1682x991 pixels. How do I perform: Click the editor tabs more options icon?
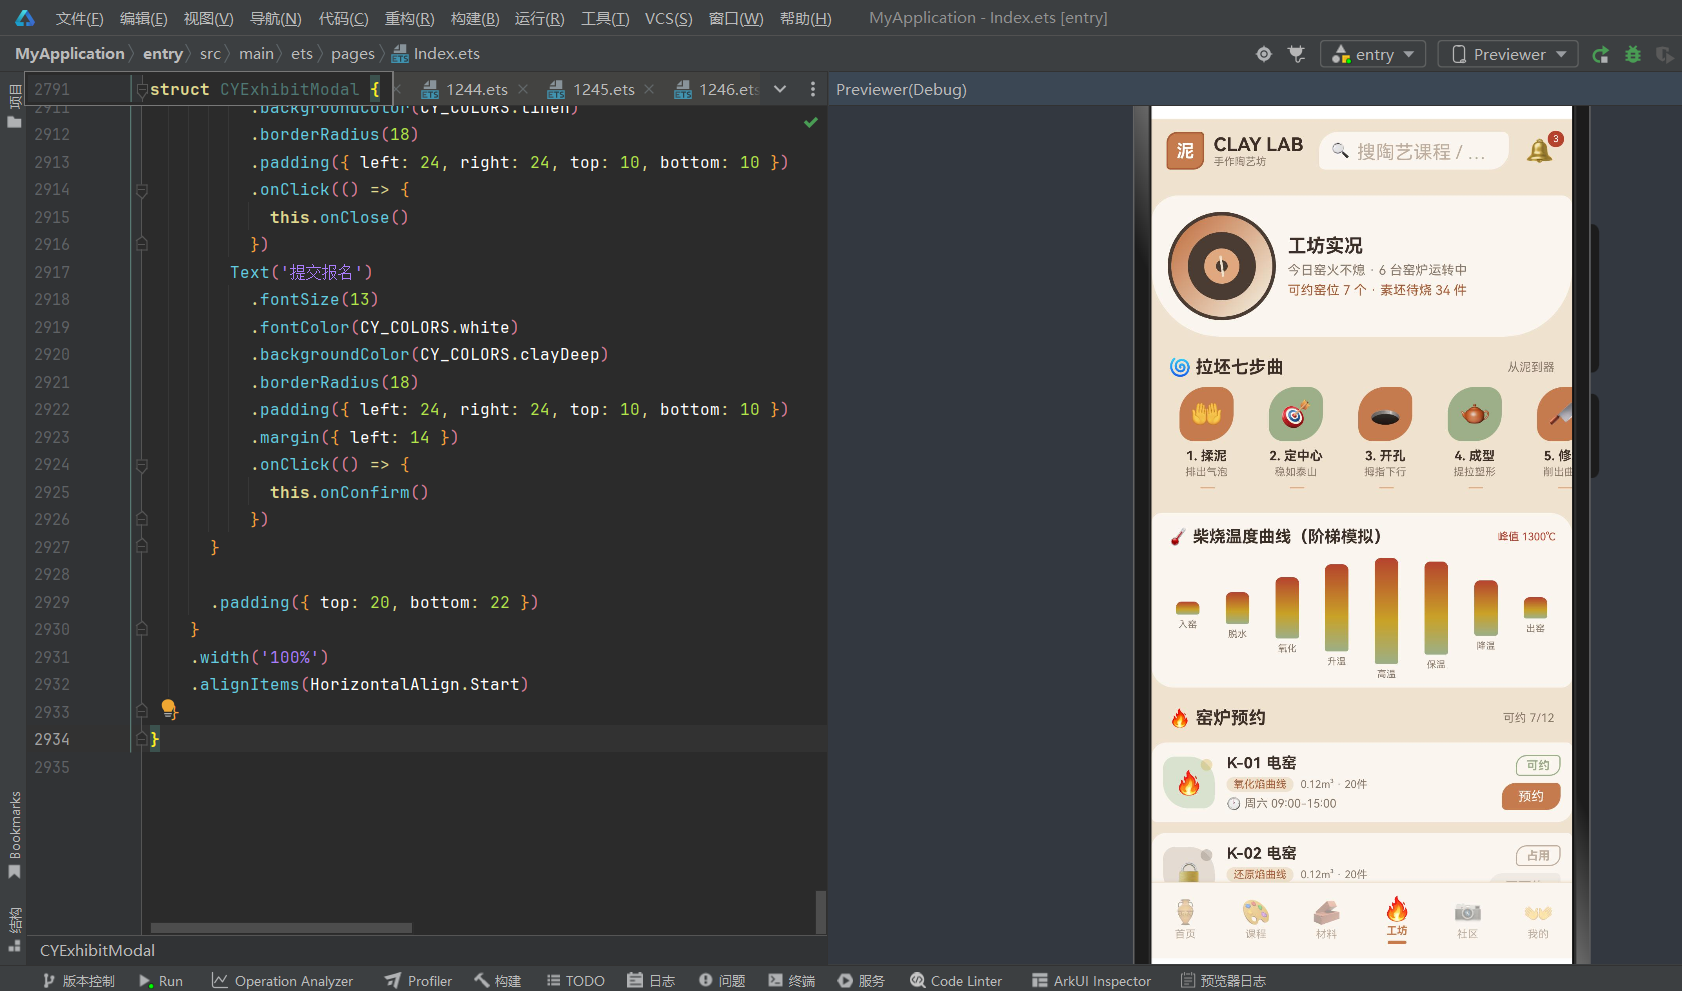(x=813, y=89)
